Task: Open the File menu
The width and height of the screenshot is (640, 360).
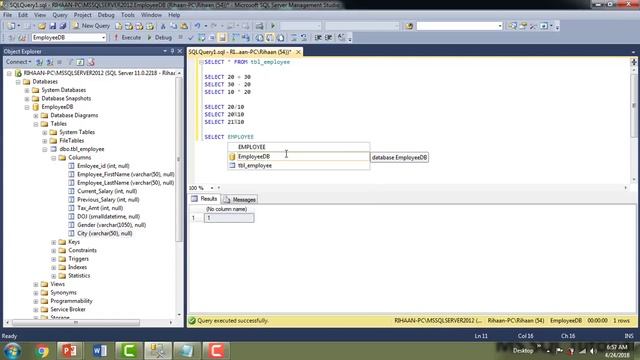Action: pos(7,15)
